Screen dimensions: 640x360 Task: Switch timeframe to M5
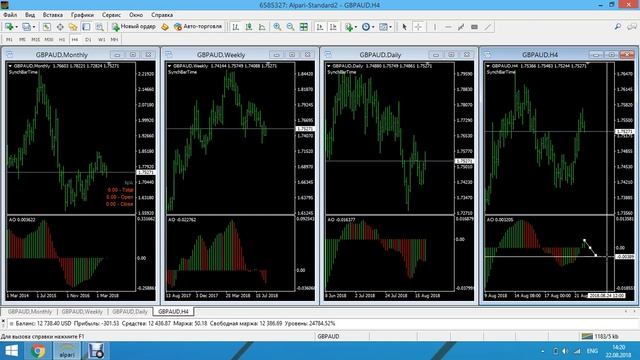(x=22, y=40)
